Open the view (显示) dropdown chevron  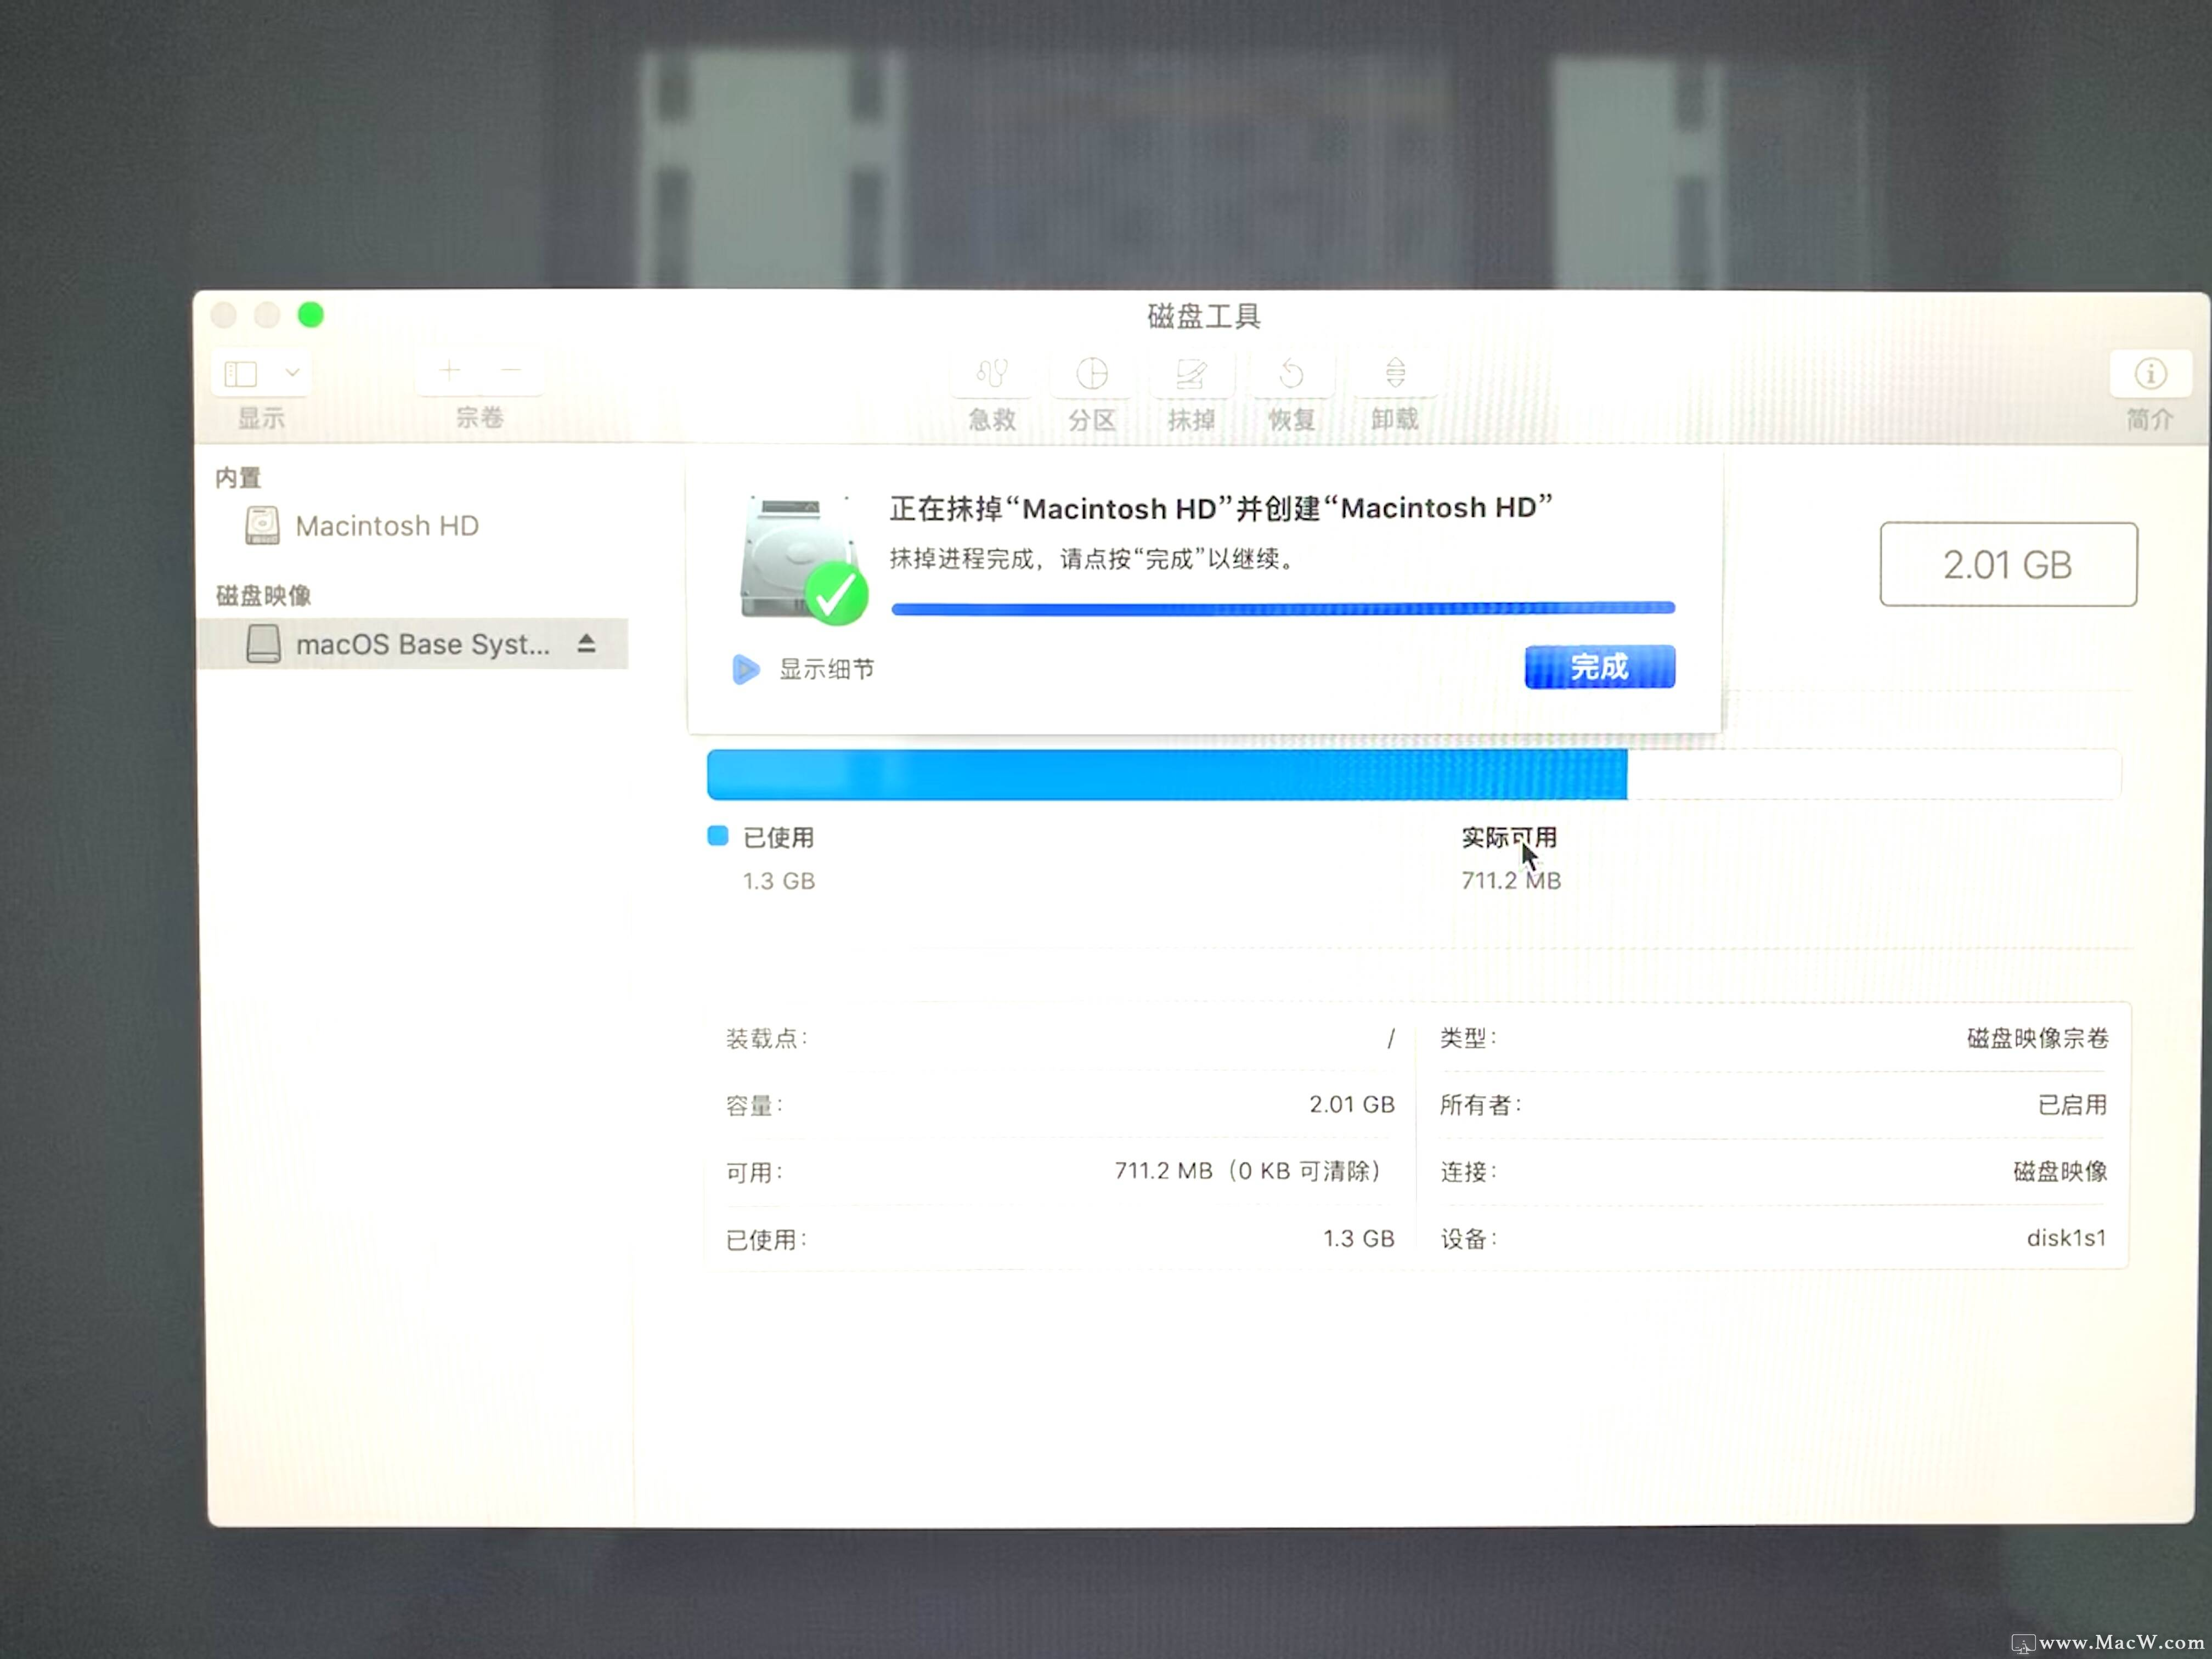pyautogui.click(x=292, y=373)
